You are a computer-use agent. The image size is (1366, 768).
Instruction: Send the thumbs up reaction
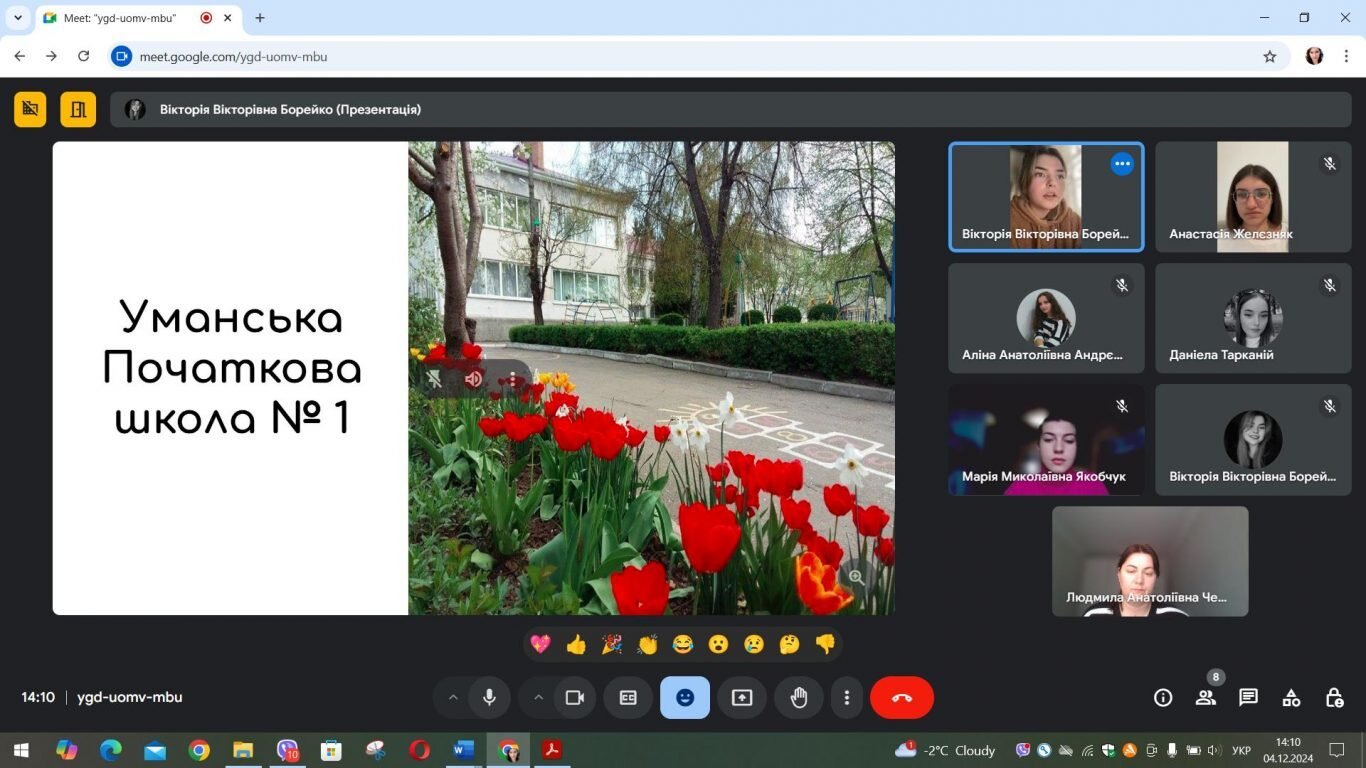[576, 645]
